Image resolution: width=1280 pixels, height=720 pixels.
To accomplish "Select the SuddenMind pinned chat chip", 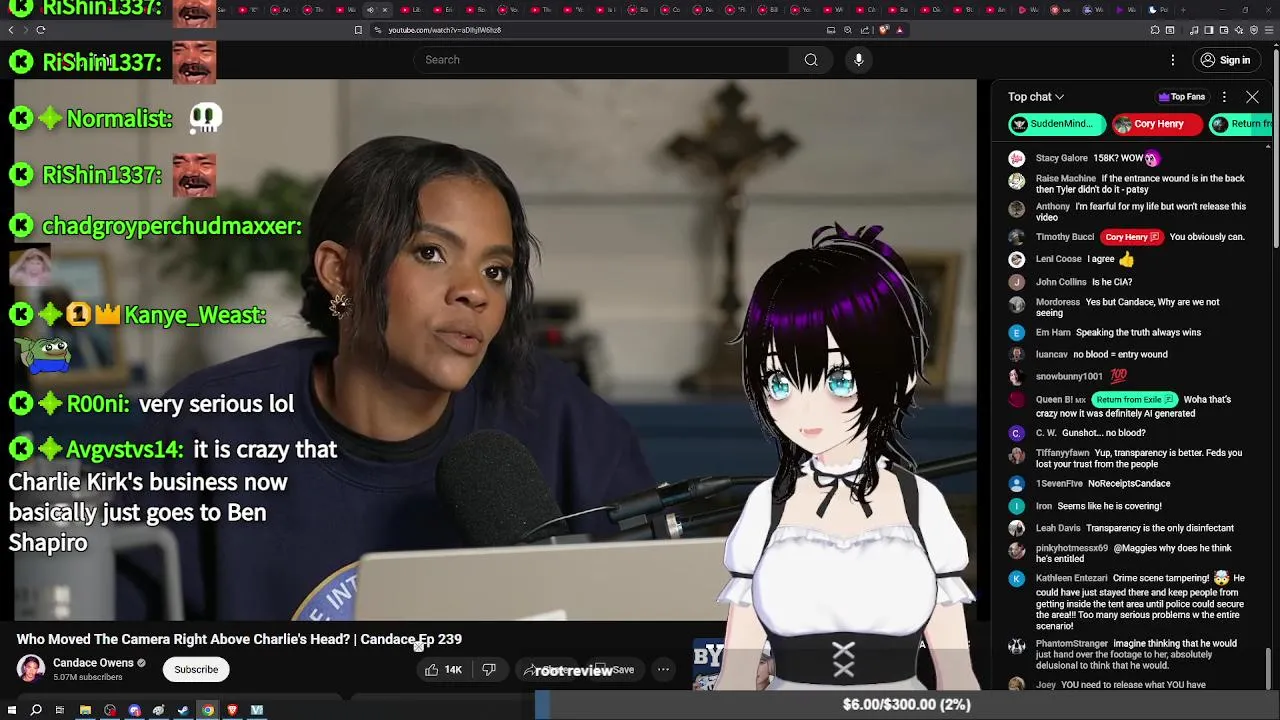I will [x=1056, y=124].
